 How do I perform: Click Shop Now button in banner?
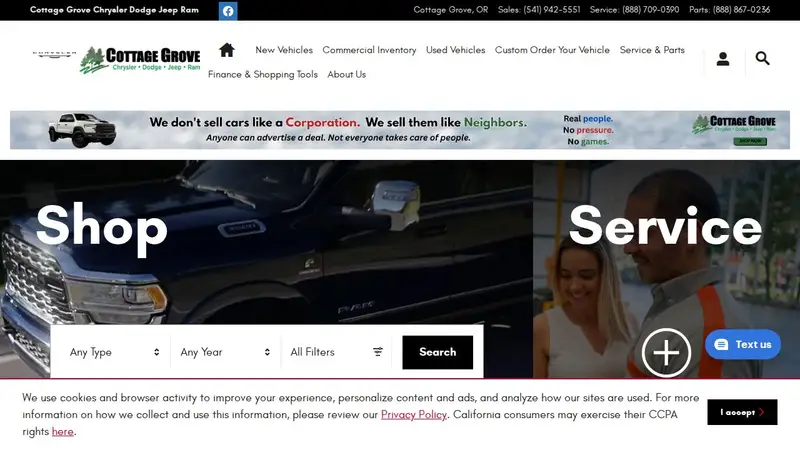[750, 141]
